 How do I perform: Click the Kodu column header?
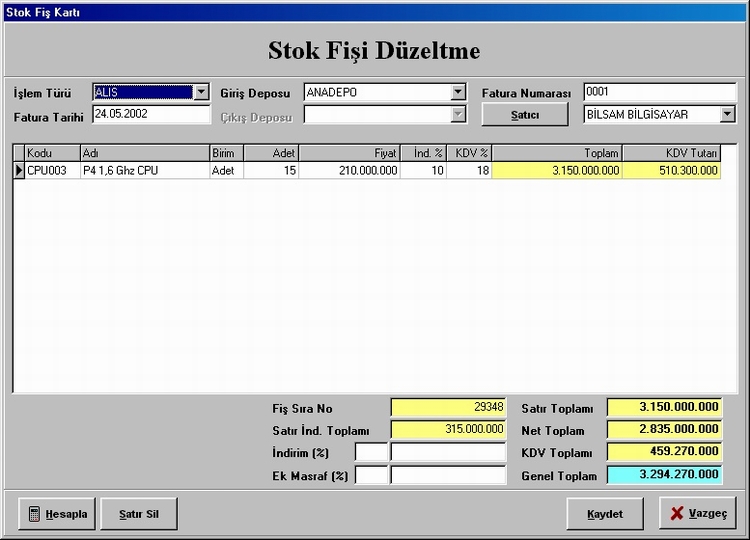[52, 153]
